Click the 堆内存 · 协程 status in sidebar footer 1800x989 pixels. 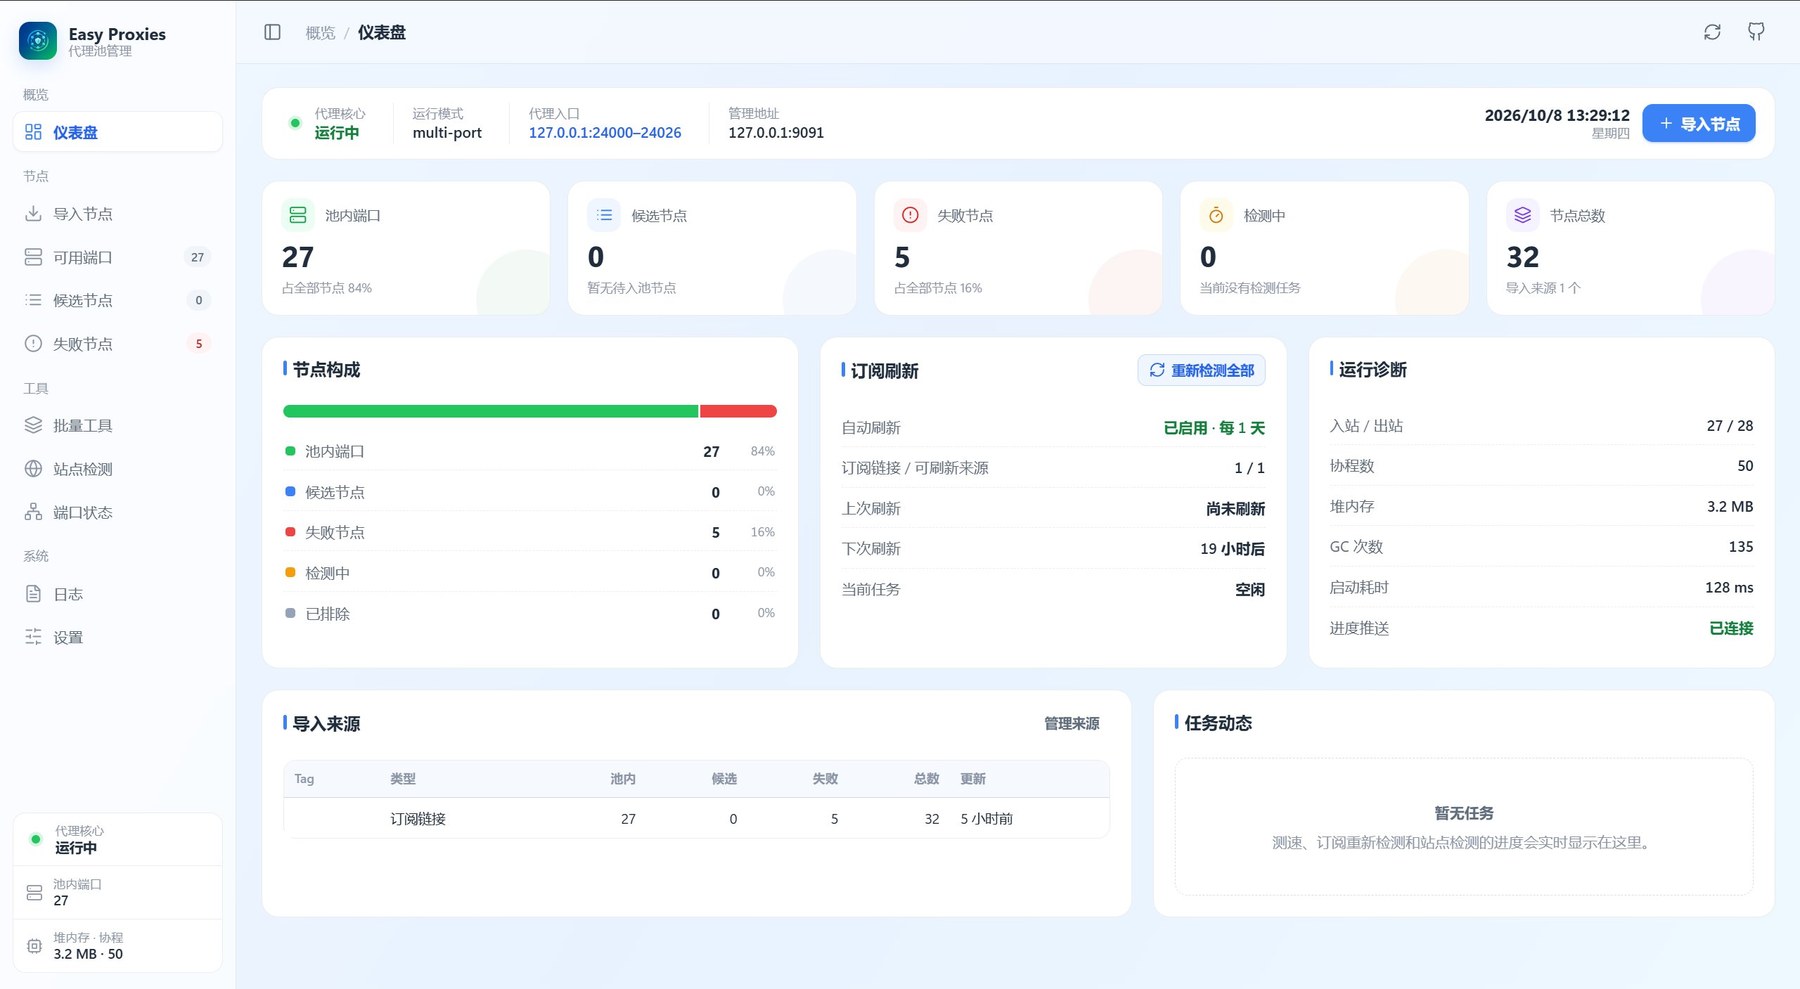pyautogui.click(x=117, y=945)
